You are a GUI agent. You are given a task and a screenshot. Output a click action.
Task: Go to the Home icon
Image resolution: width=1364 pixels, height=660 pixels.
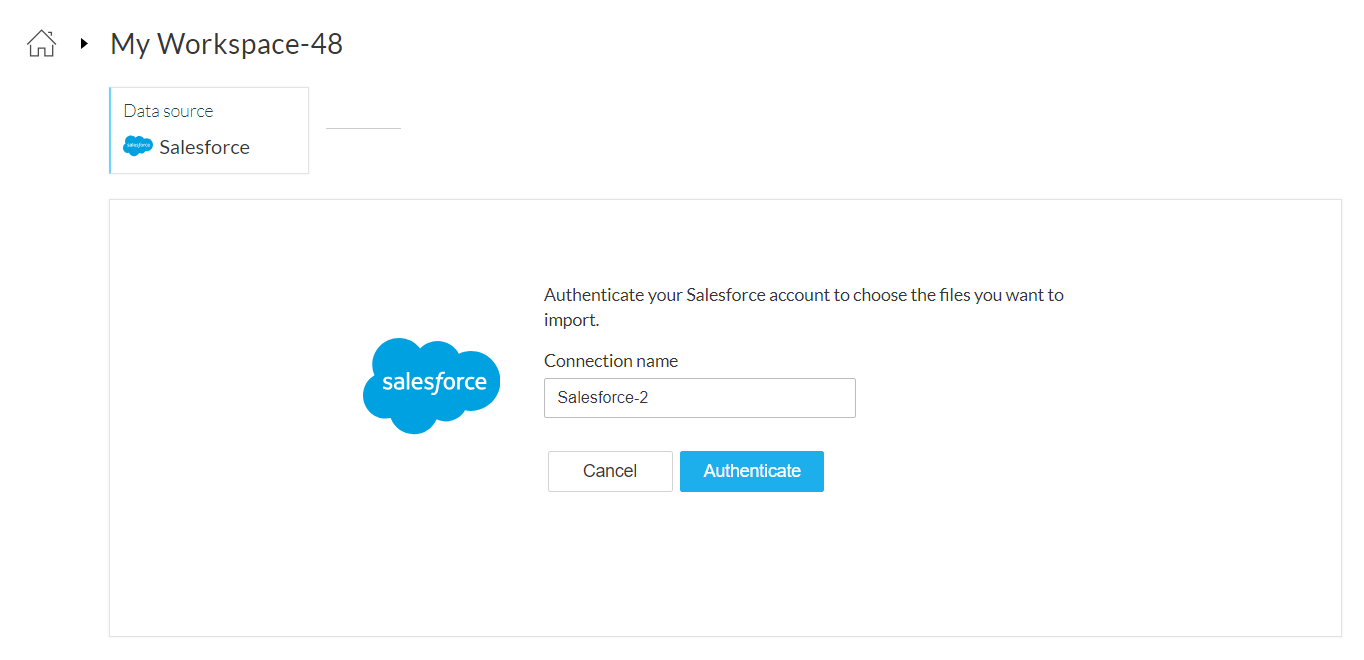point(41,44)
